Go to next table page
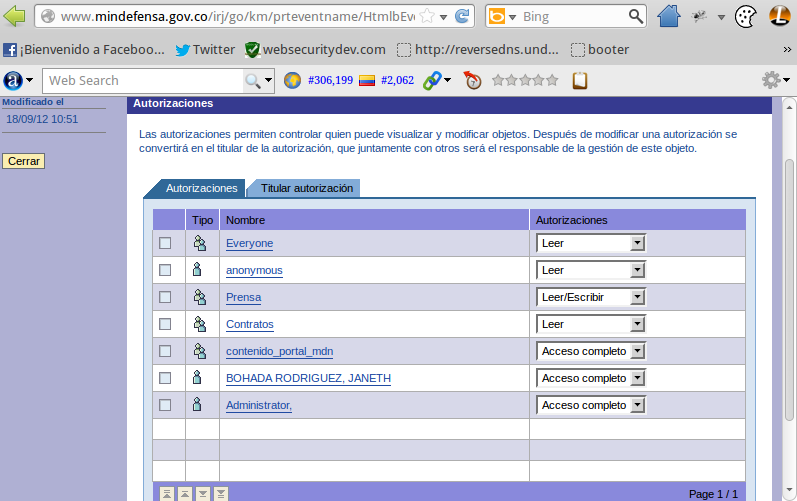797x501 pixels. point(203,493)
